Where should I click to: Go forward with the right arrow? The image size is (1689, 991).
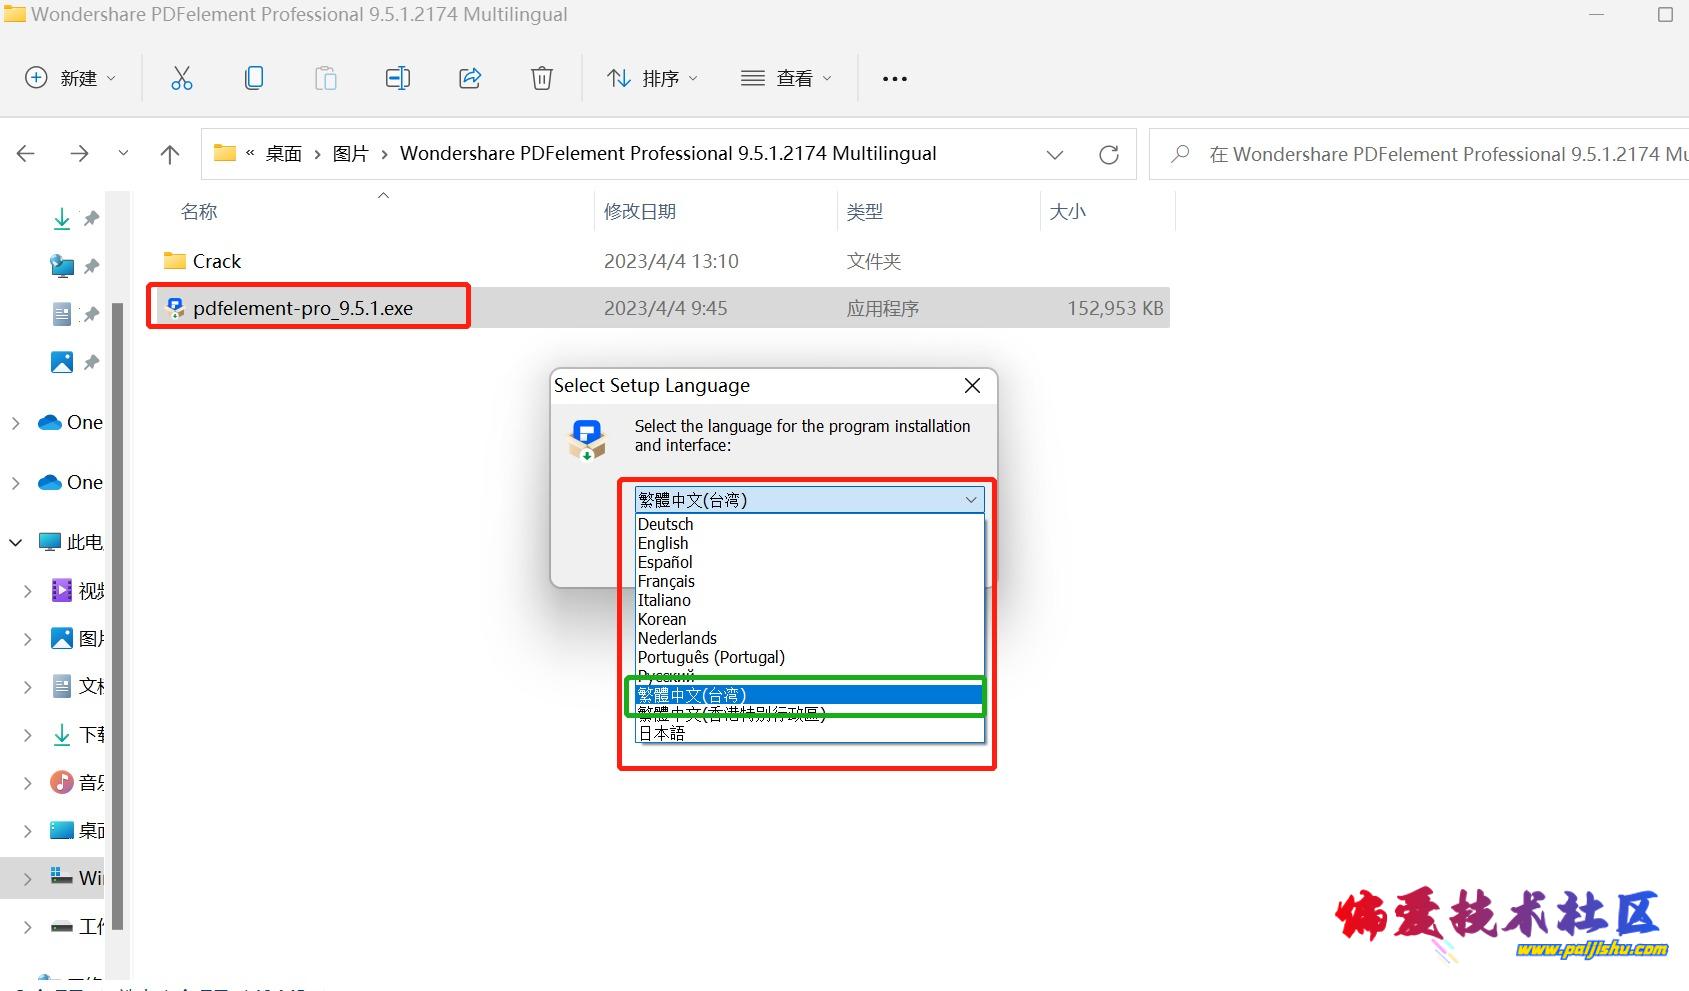79,154
